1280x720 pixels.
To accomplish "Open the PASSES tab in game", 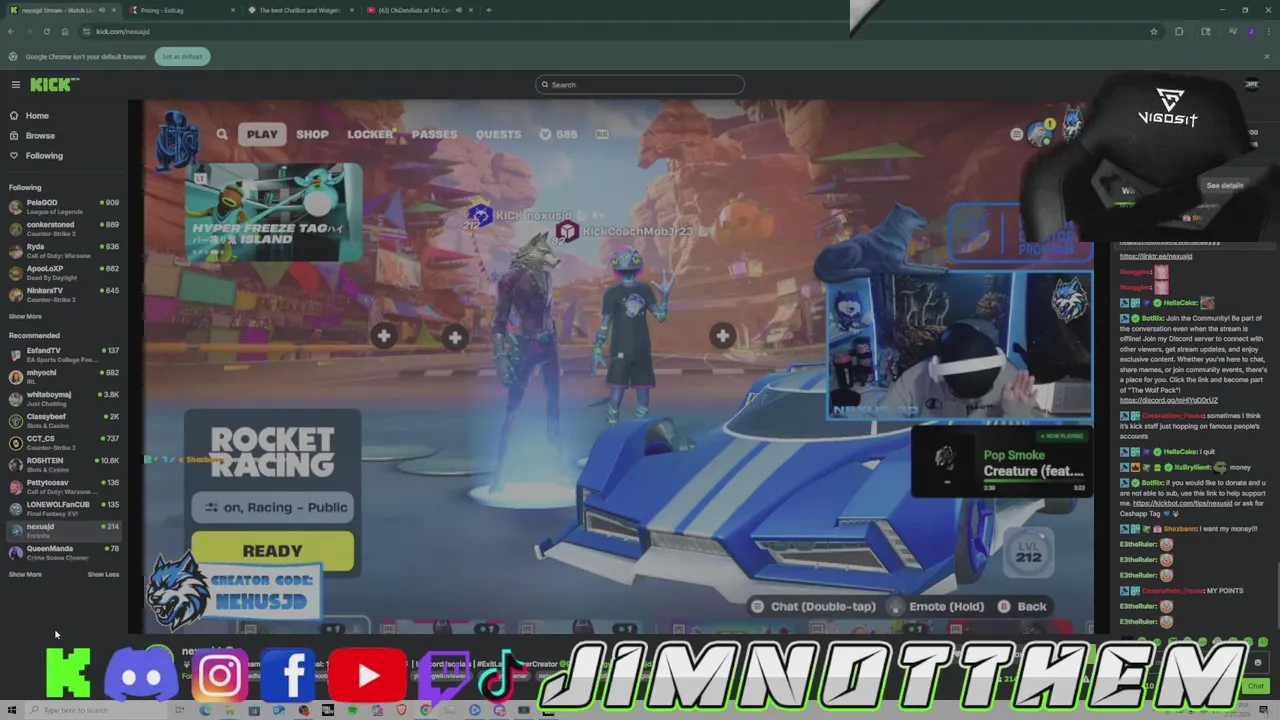I will (434, 134).
